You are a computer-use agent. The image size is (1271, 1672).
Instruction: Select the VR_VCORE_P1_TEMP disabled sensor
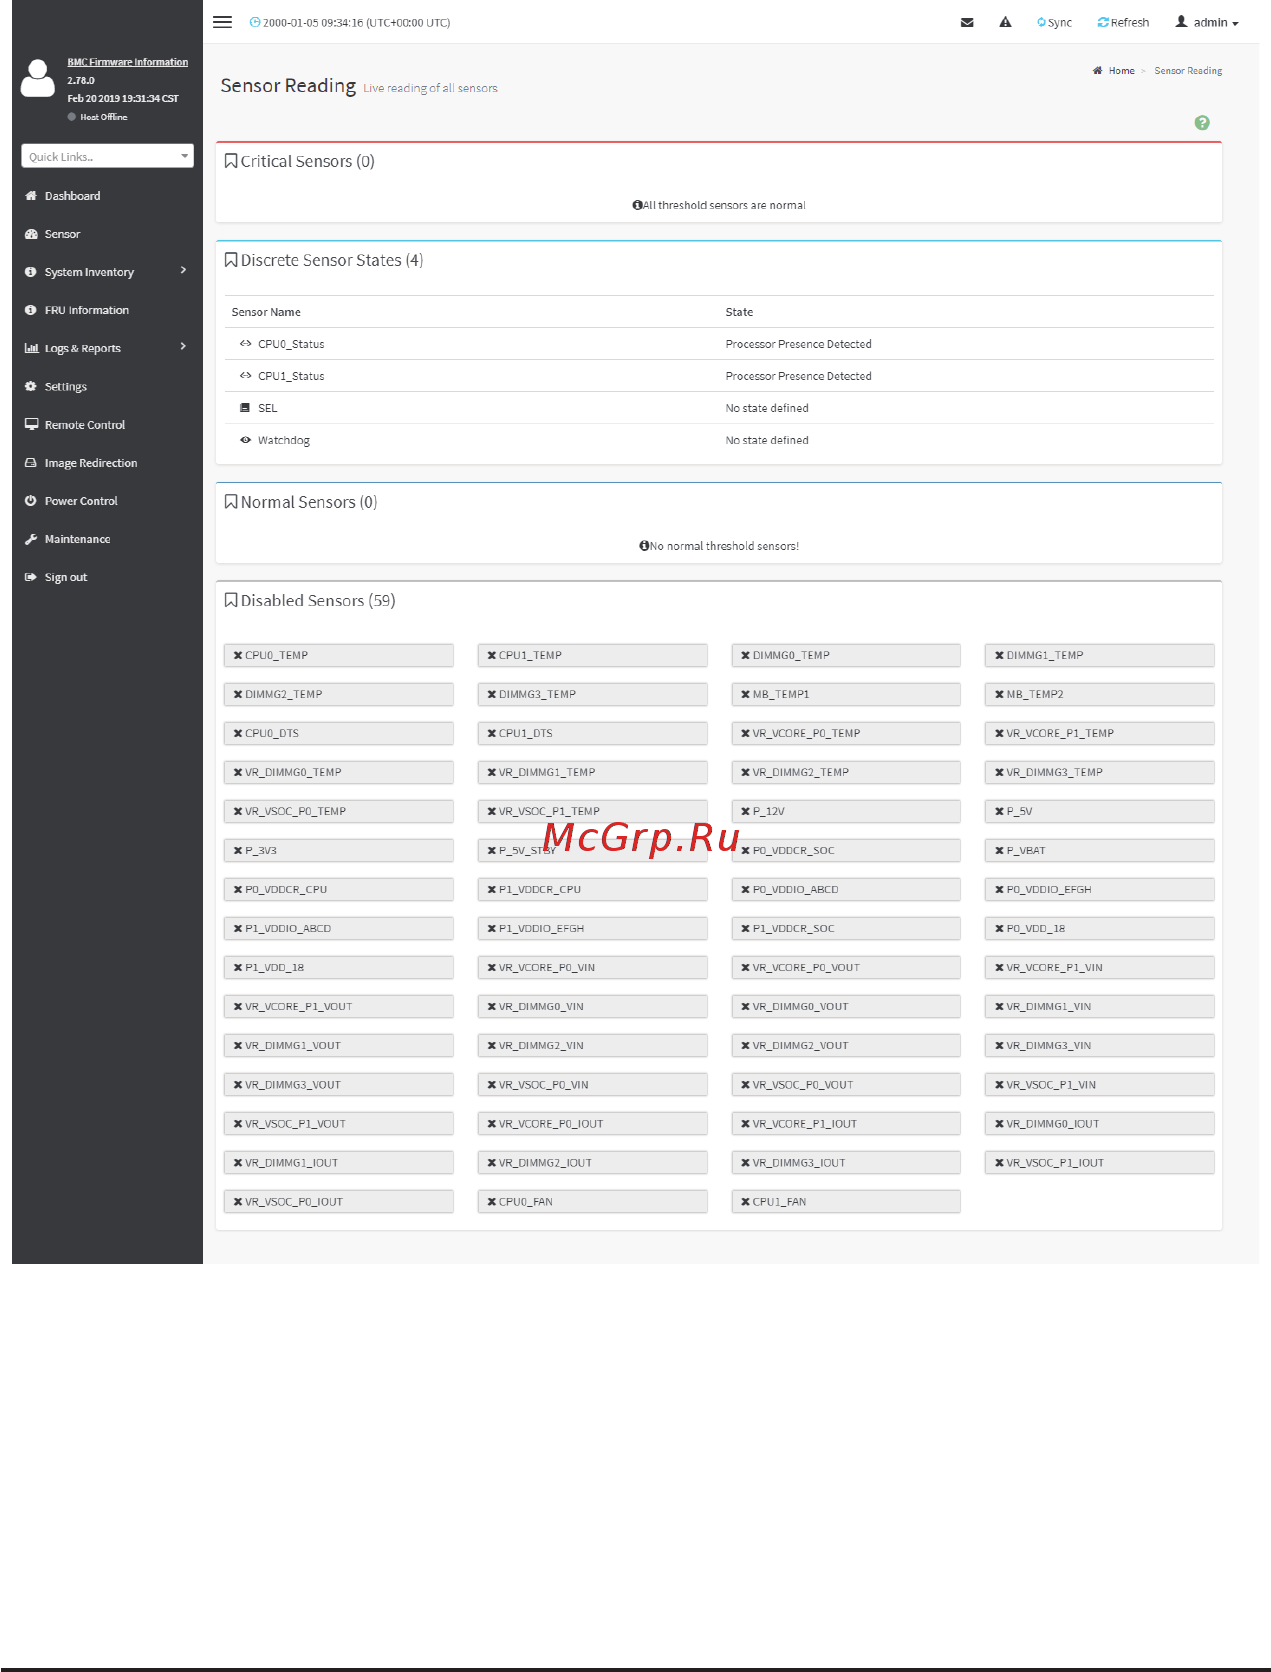pyautogui.click(x=1100, y=734)
